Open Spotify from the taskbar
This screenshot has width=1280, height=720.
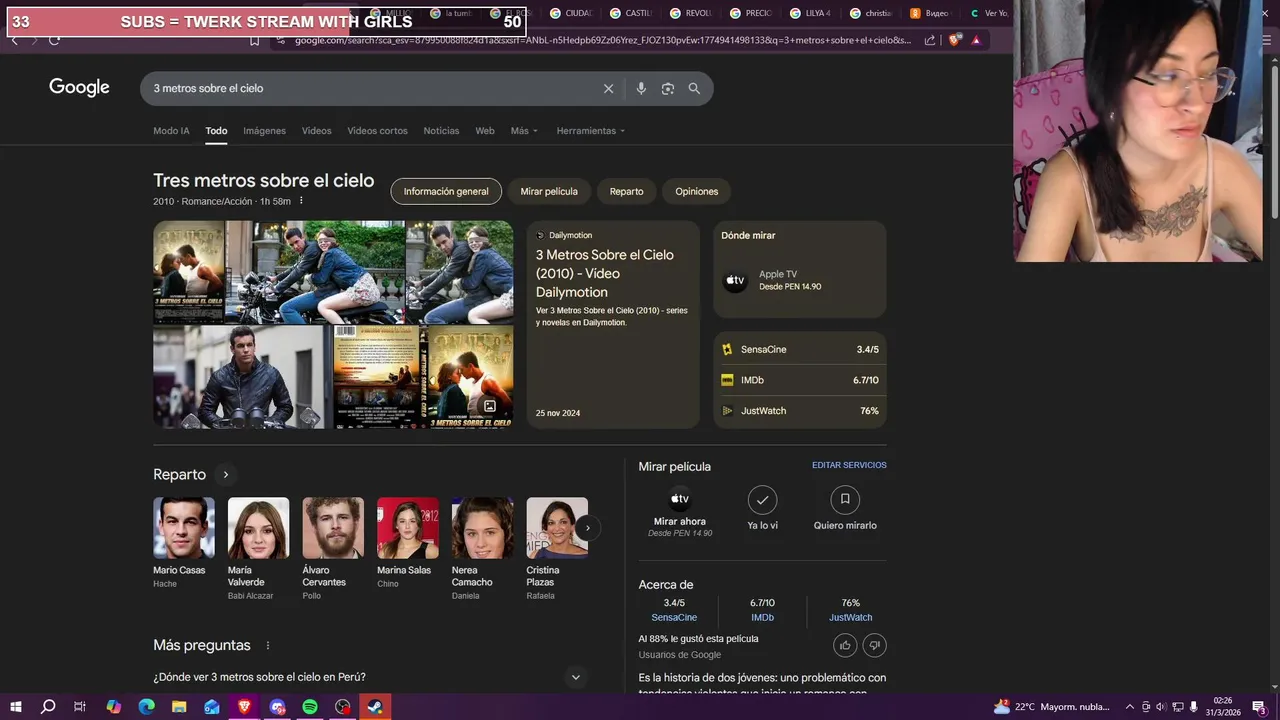(310, 707)
